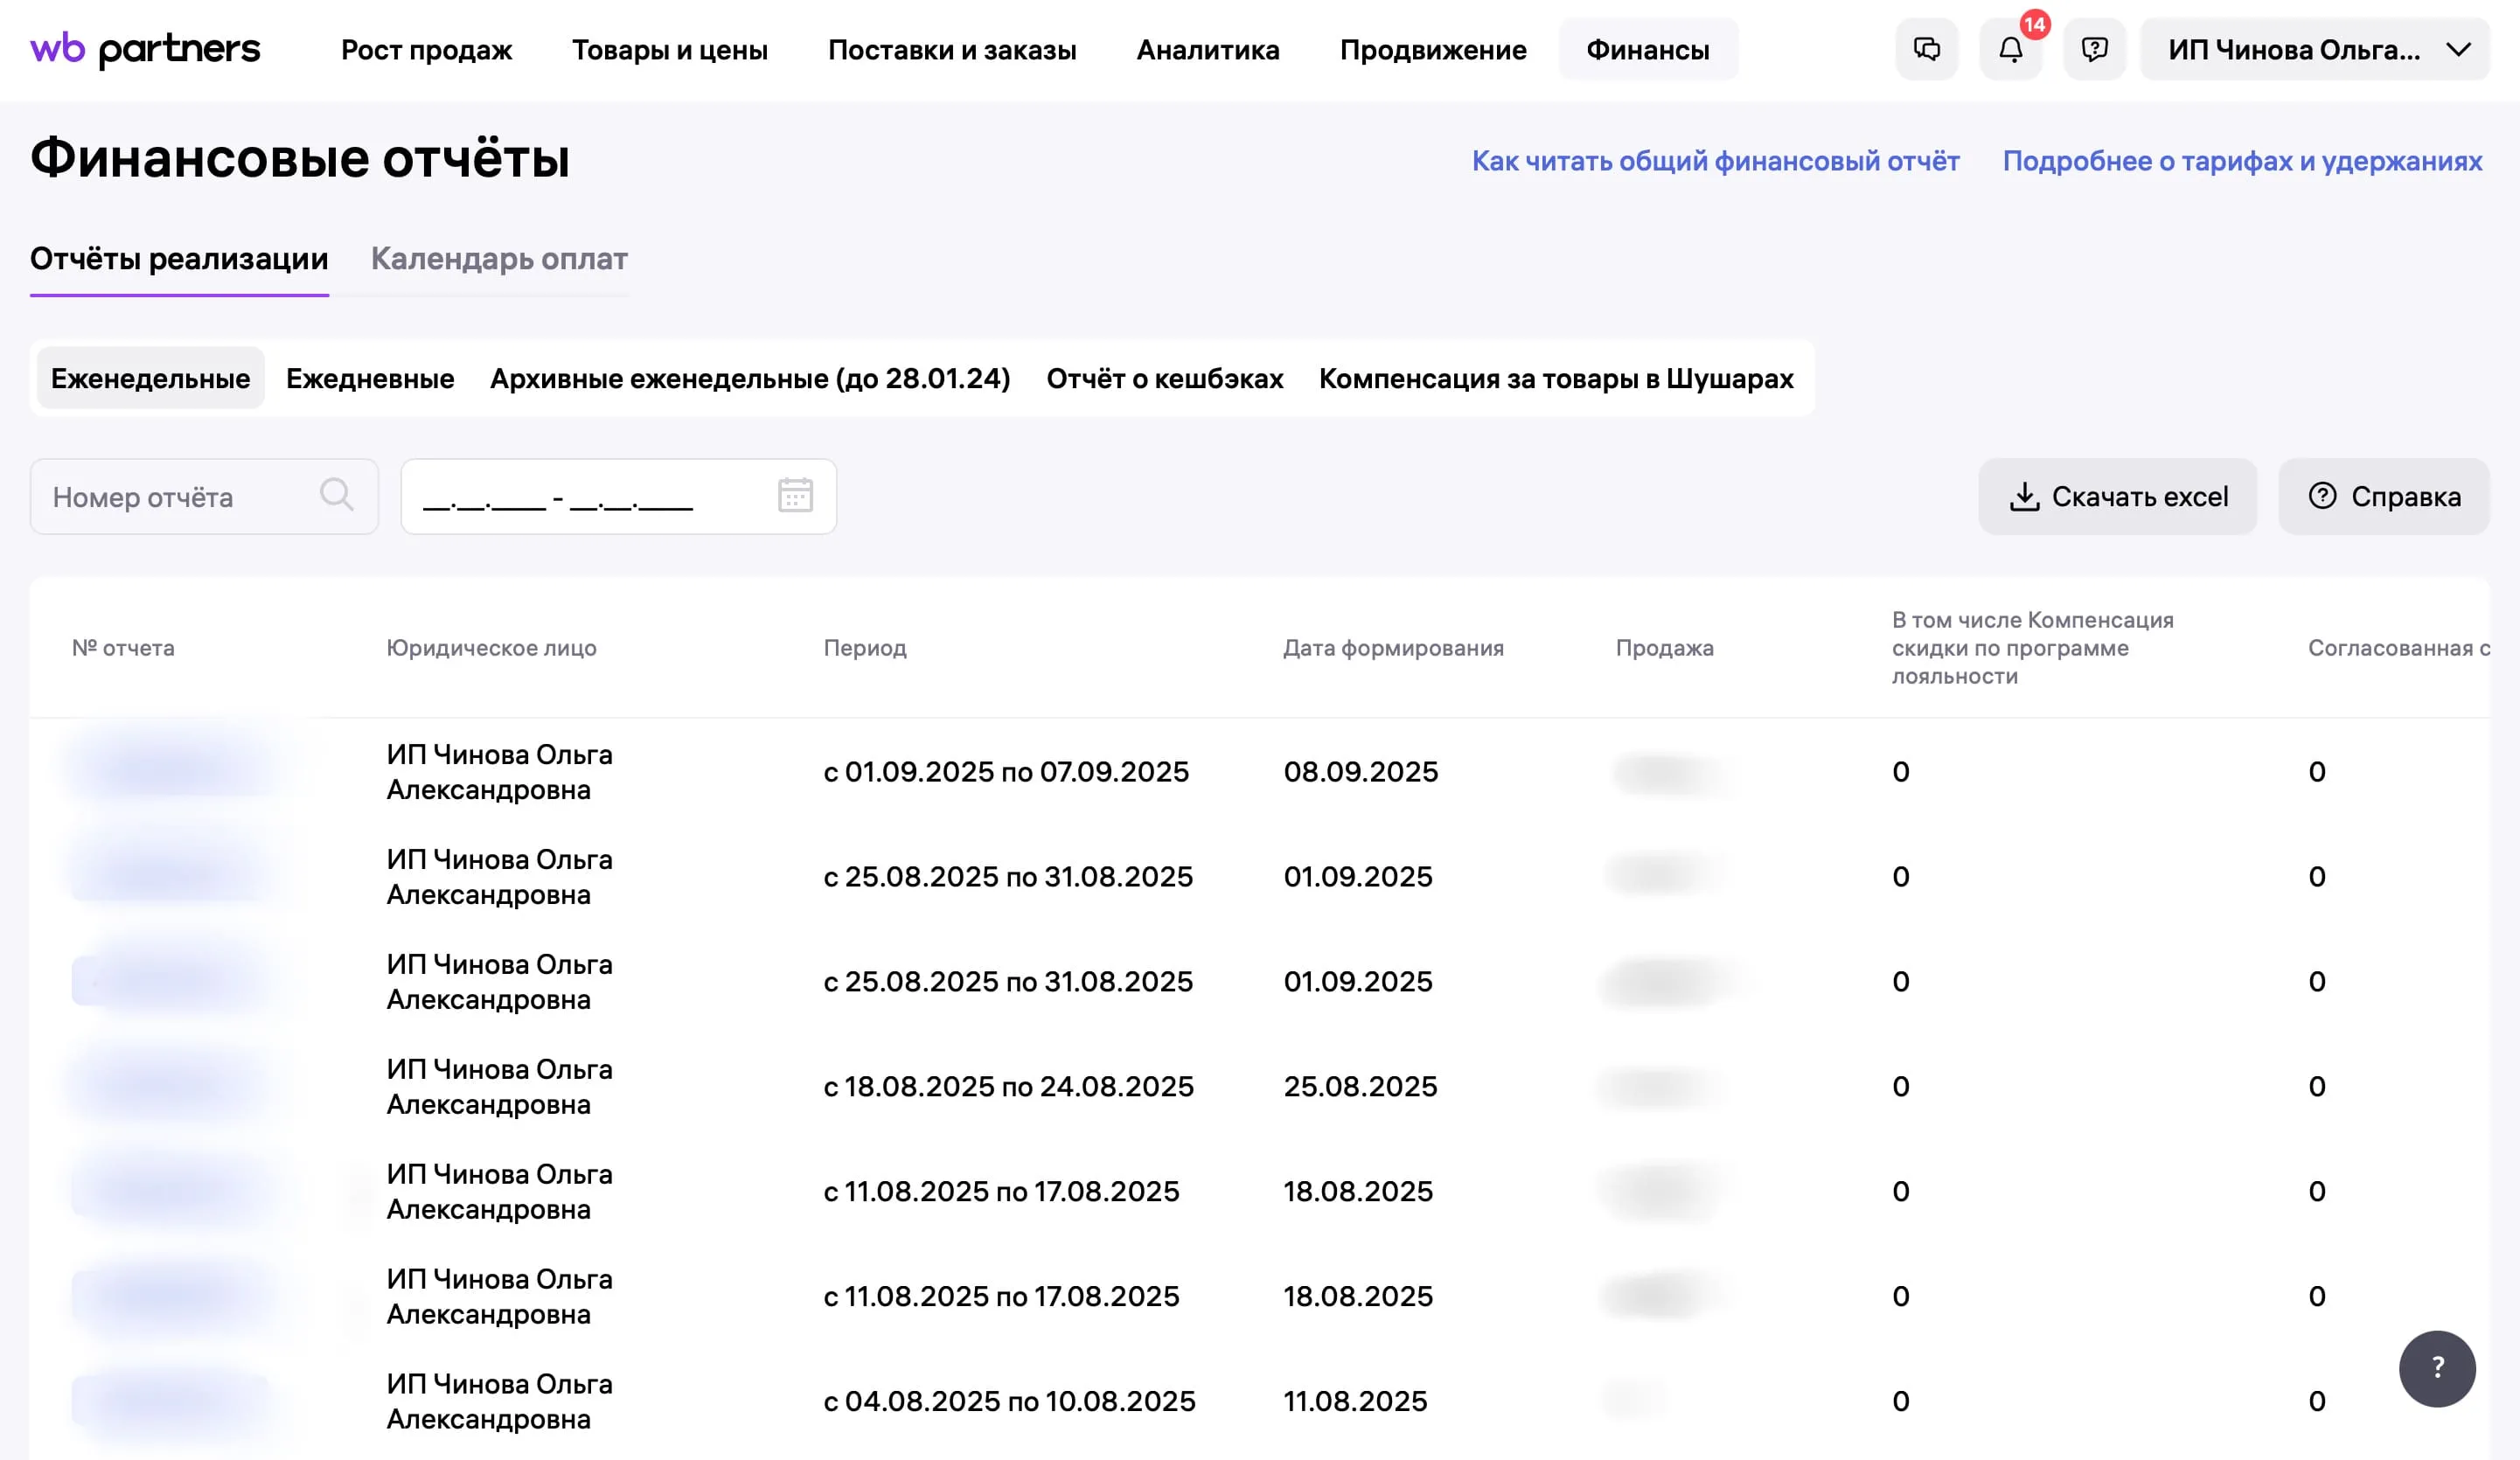Open link Подробнее о тарифах и удержаниях
2520x1460 pixels.
pyautogui.click(x=2241, y=161)
